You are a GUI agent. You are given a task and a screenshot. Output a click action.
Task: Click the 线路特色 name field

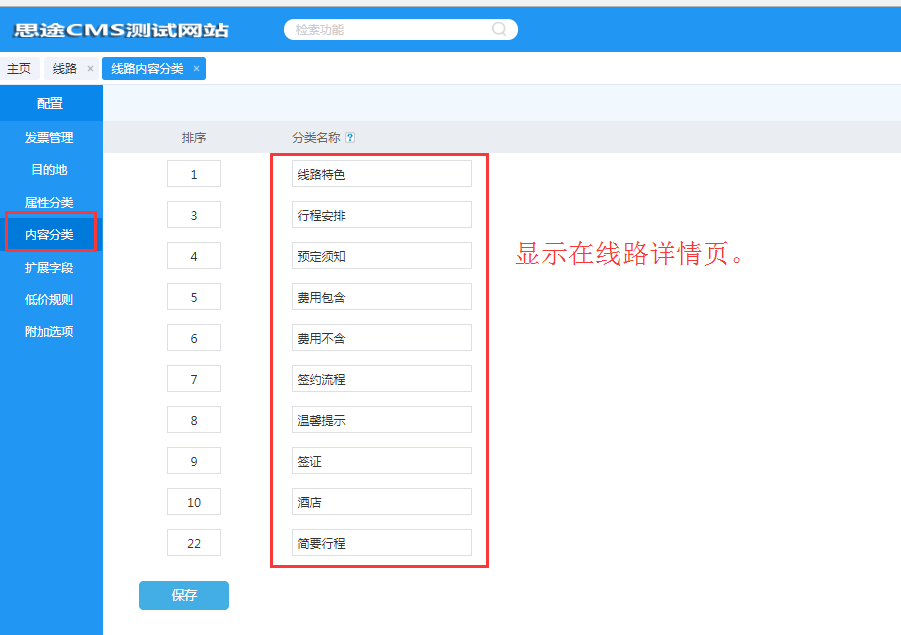click(381, 174)
